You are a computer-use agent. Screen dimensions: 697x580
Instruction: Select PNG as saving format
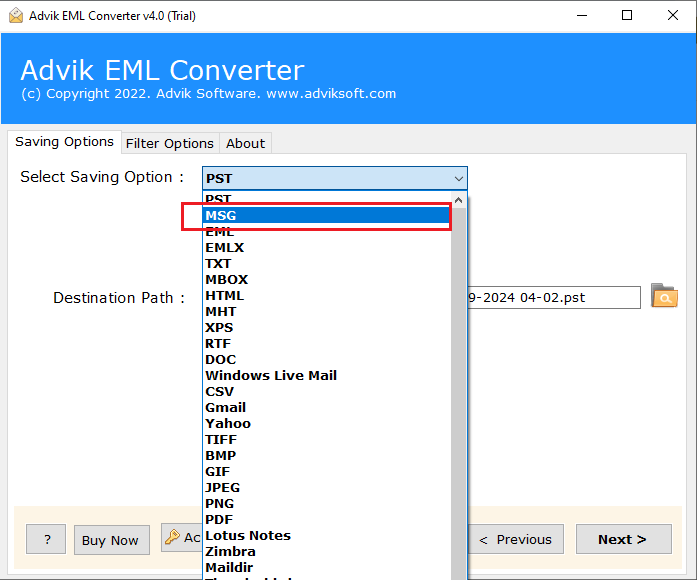(x=327, y=504)
